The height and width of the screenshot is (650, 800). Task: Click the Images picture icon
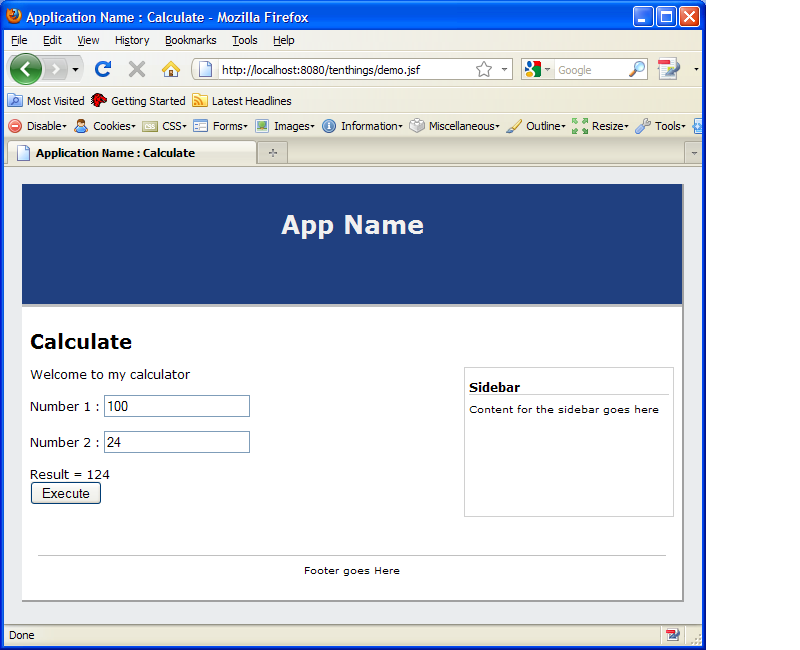262,126
